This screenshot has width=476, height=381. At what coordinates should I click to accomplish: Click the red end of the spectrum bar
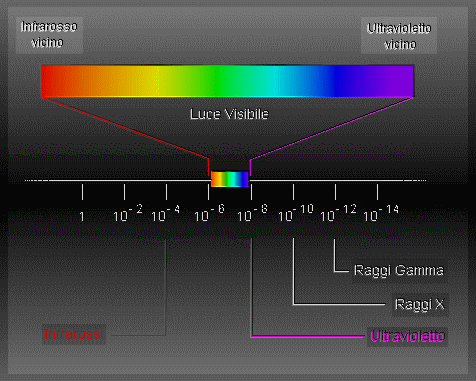pyautogui.click(x=53, y=81)
